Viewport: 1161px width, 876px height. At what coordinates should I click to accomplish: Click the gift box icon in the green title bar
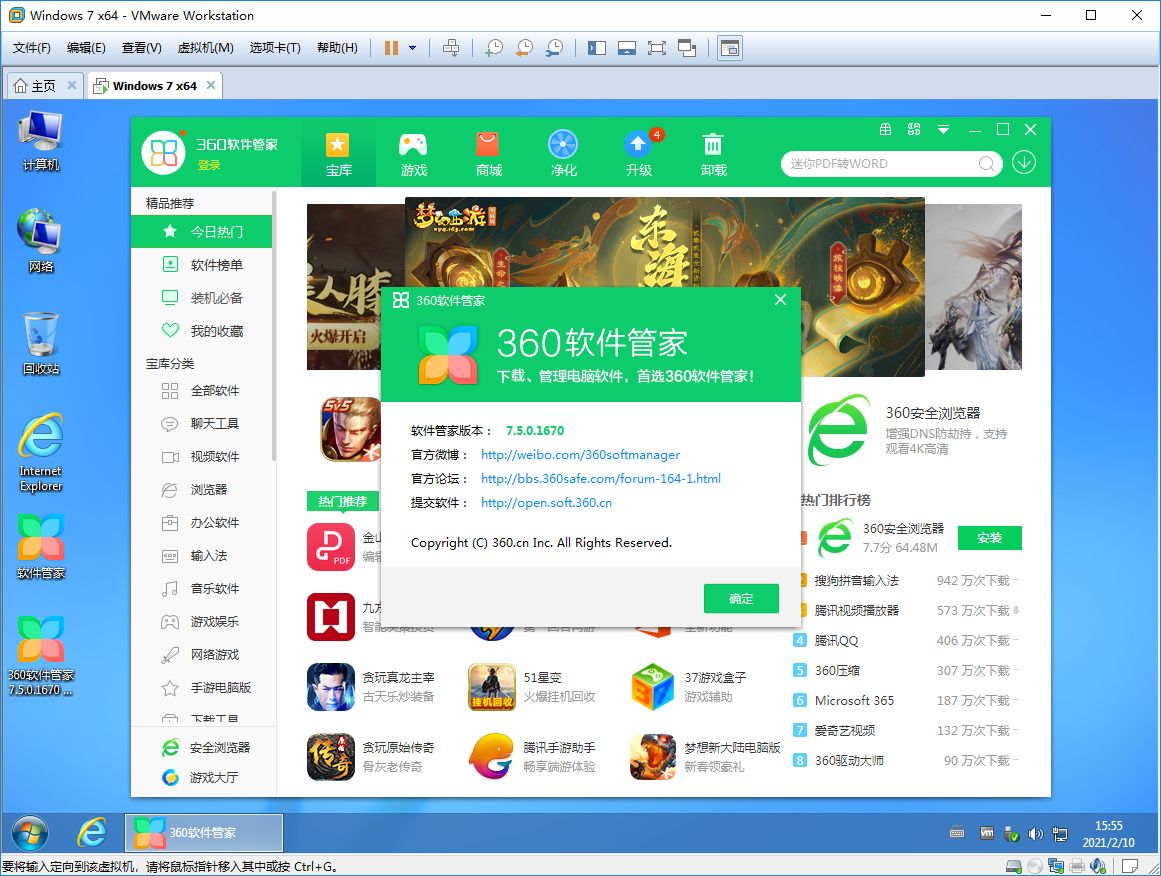pyautogui.click(x=884, y=130)
